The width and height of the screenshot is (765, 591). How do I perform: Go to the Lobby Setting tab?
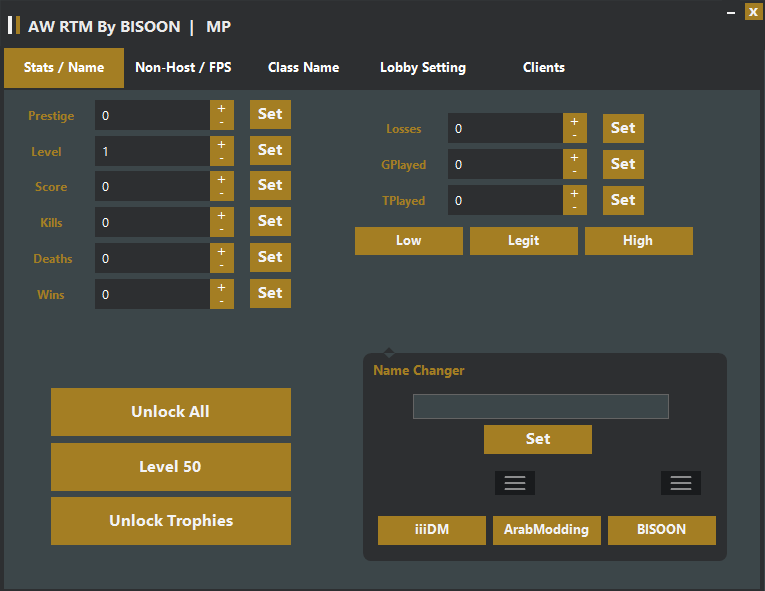pos(423,68)
